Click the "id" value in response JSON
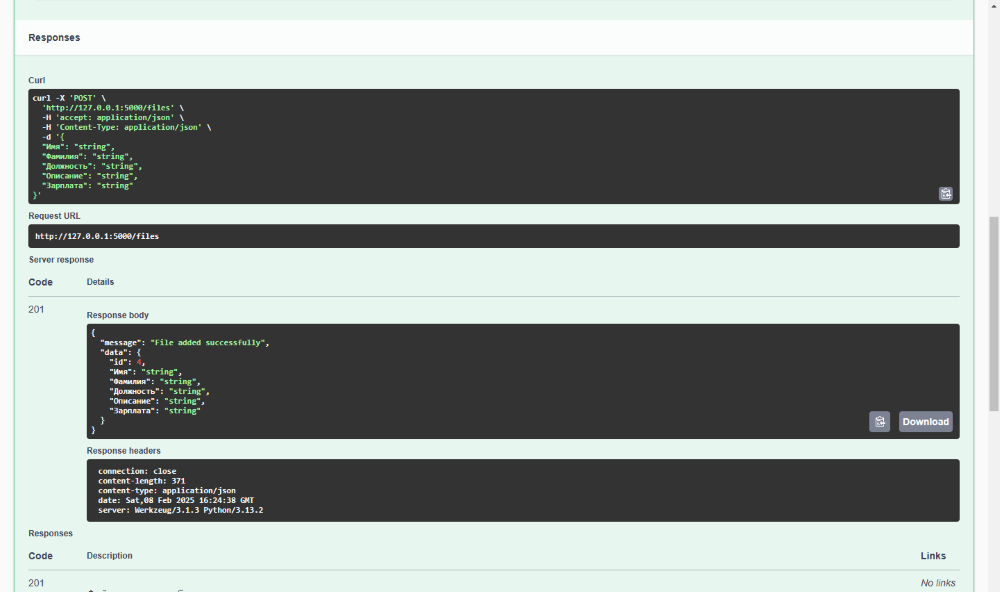1000x592 pixels. coord(141,362)
